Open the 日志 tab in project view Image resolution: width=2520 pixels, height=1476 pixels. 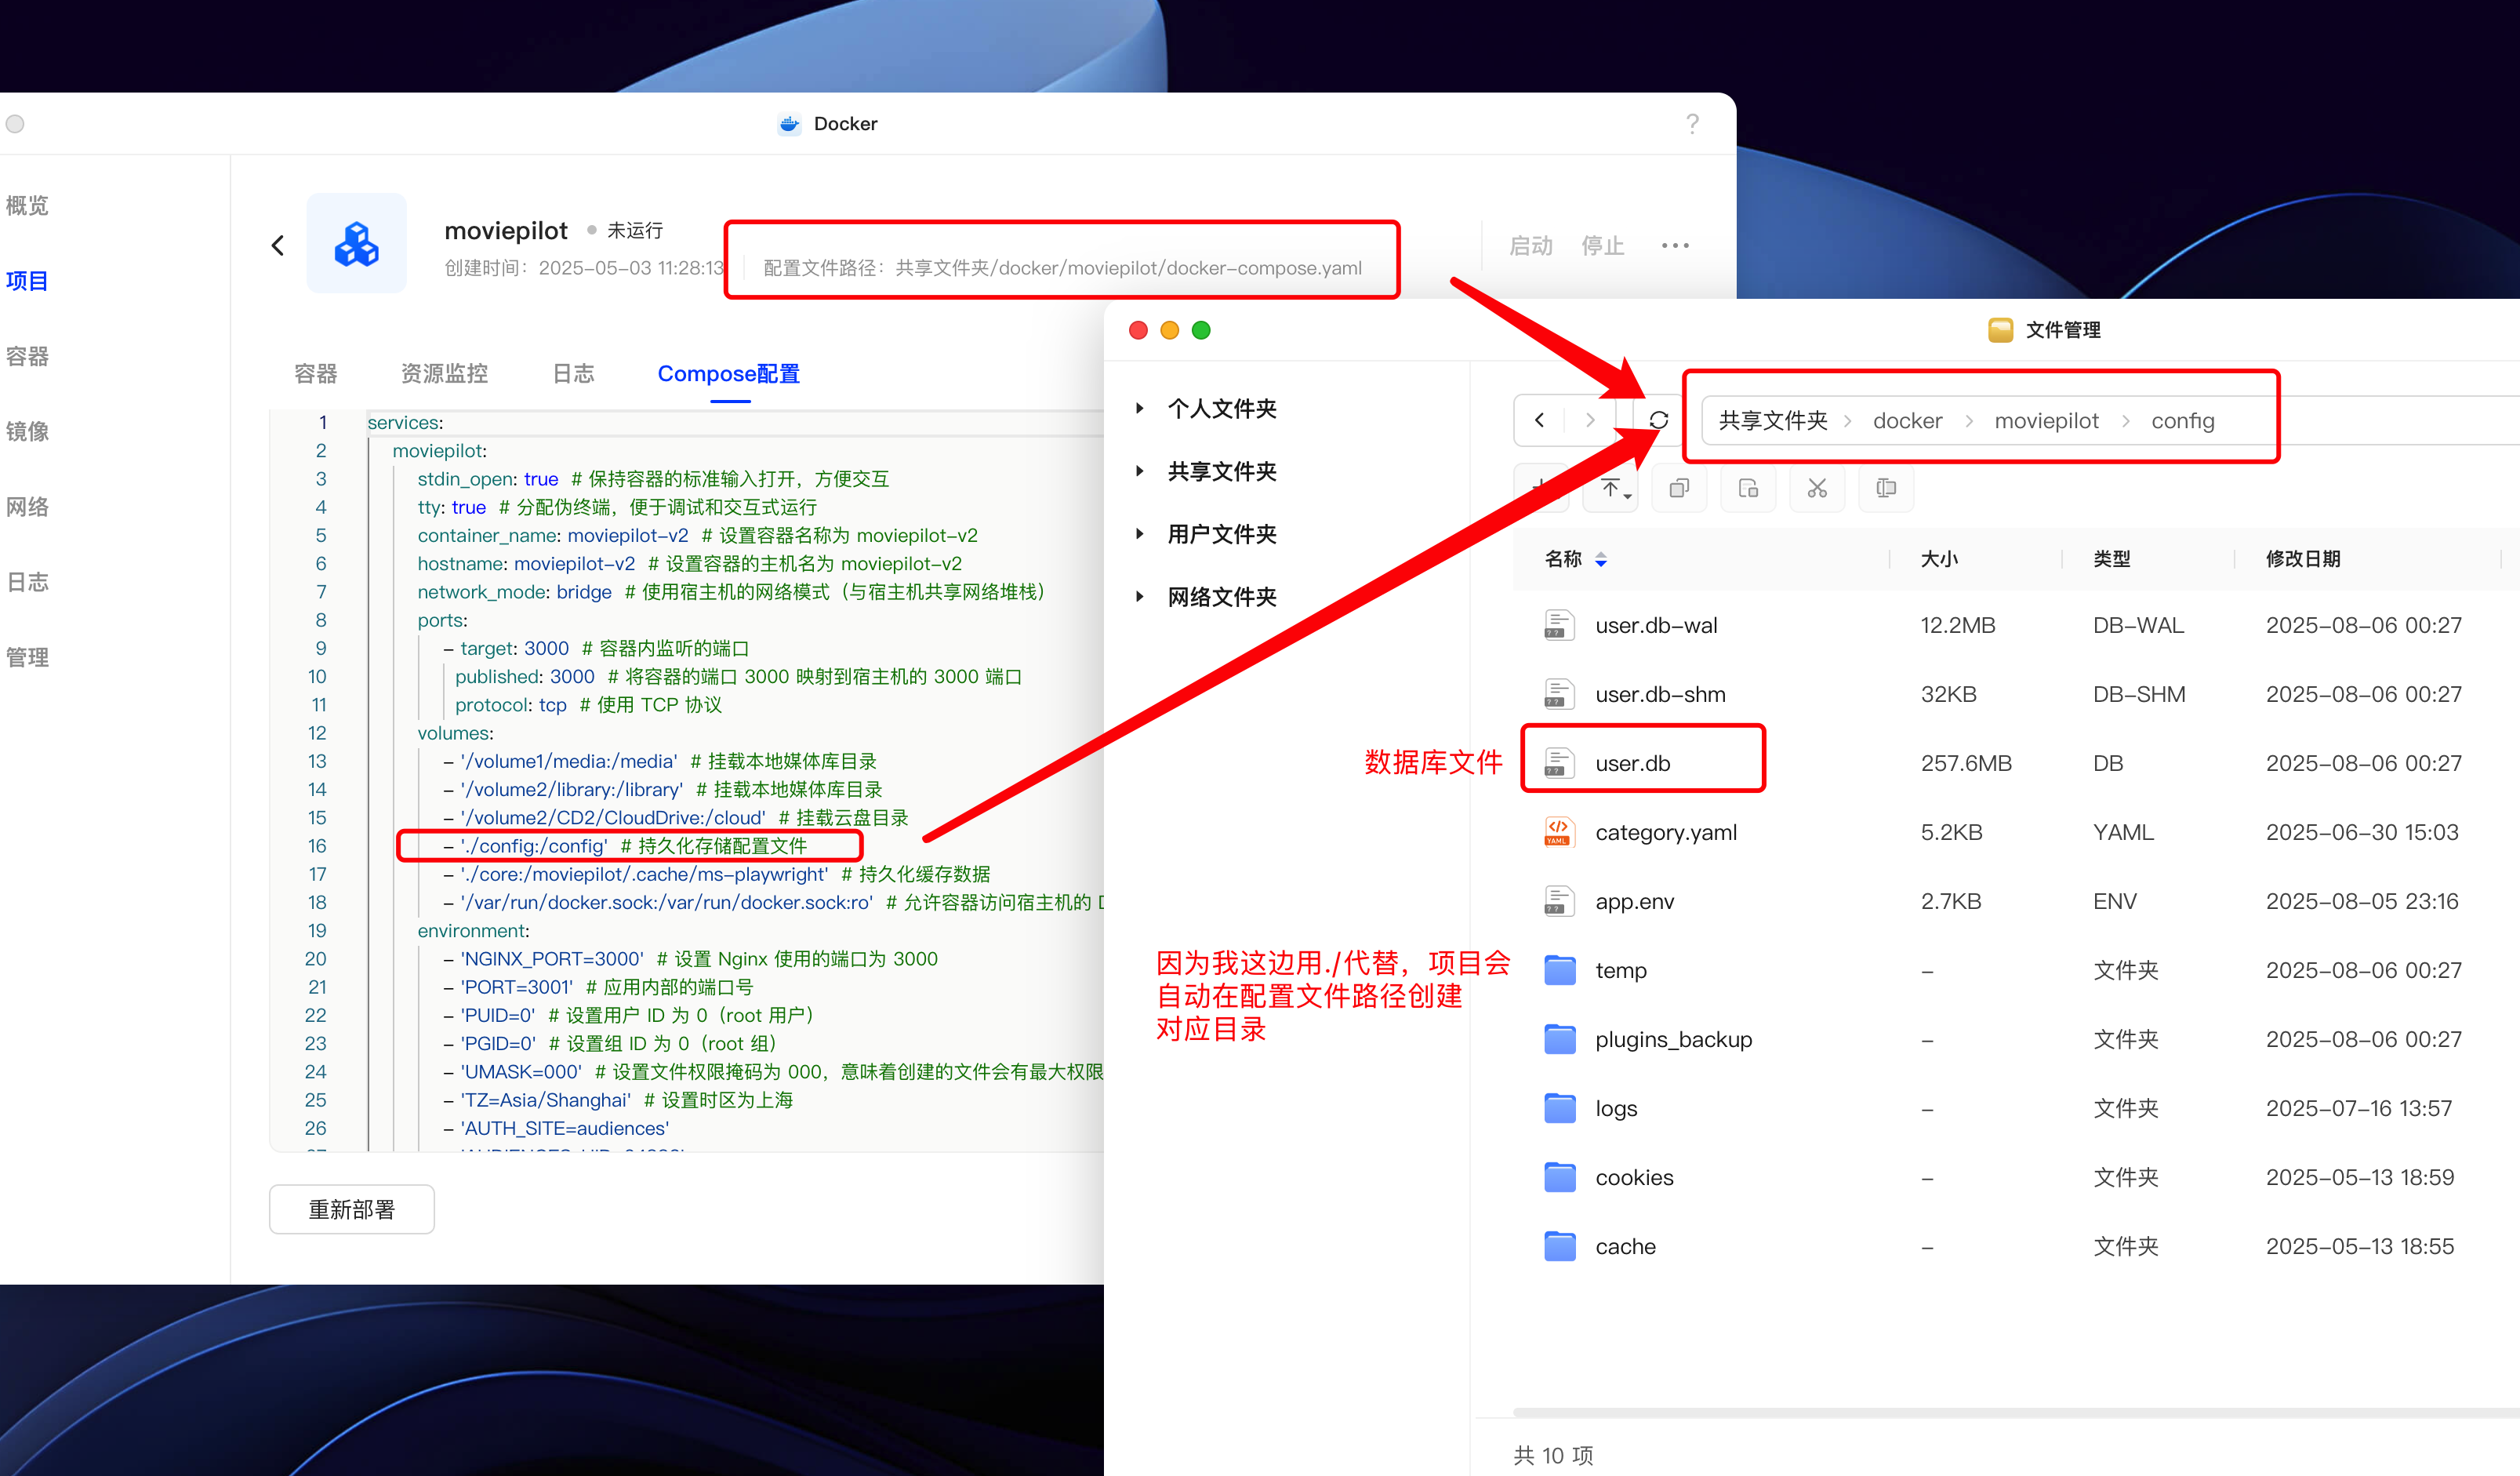[573, 373]
